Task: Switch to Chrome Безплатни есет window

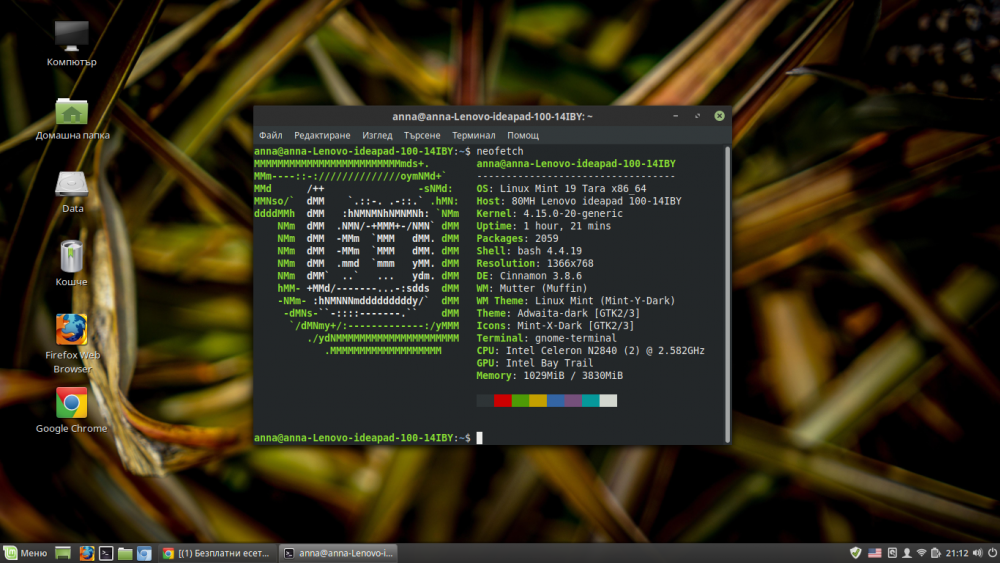Action: tap(217, 553)
